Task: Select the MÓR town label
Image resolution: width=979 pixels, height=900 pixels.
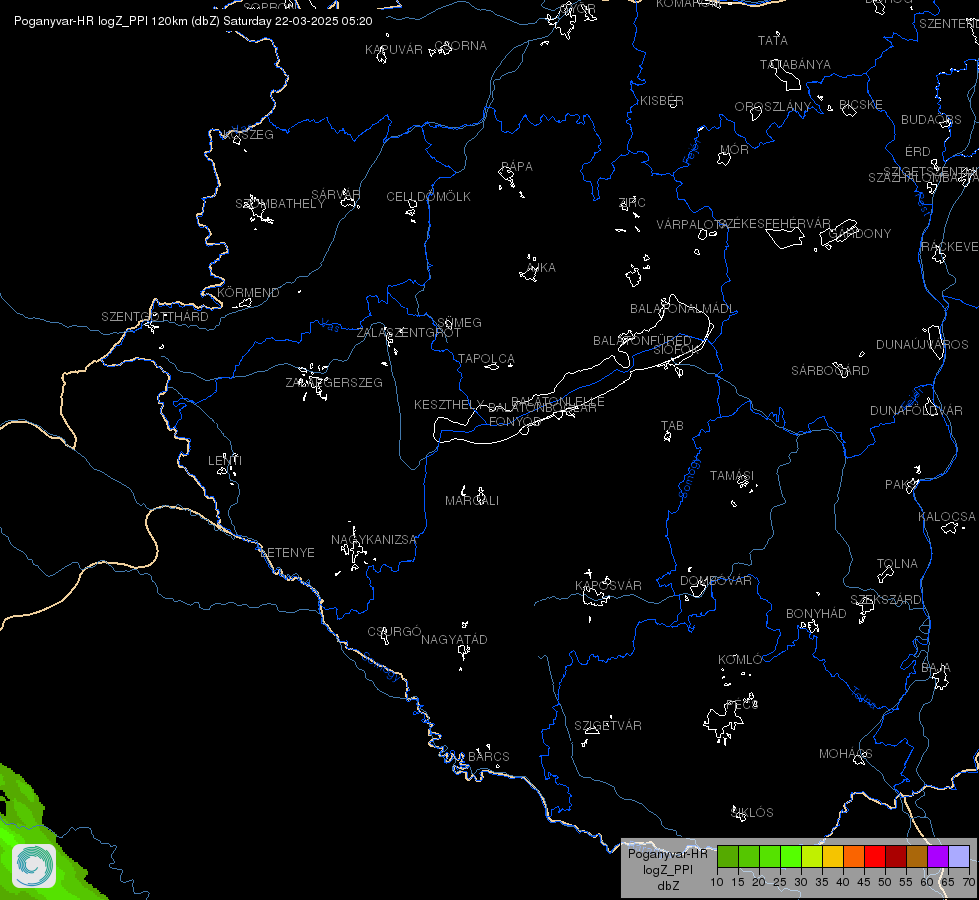Action: point(734,149)
